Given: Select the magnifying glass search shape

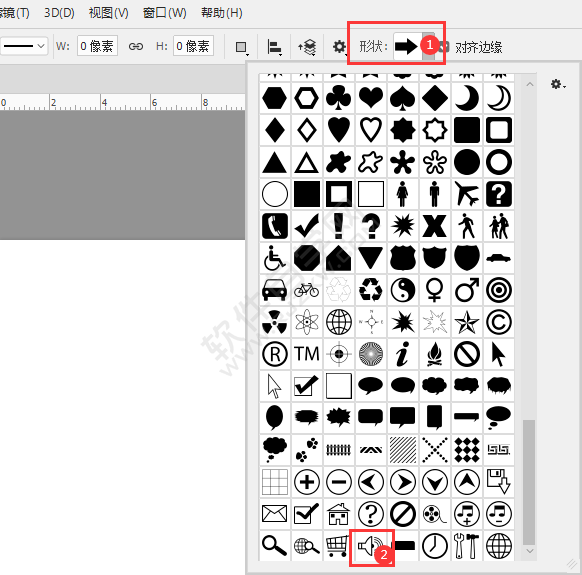Looking at the screenshot, I should pos(274,545).
